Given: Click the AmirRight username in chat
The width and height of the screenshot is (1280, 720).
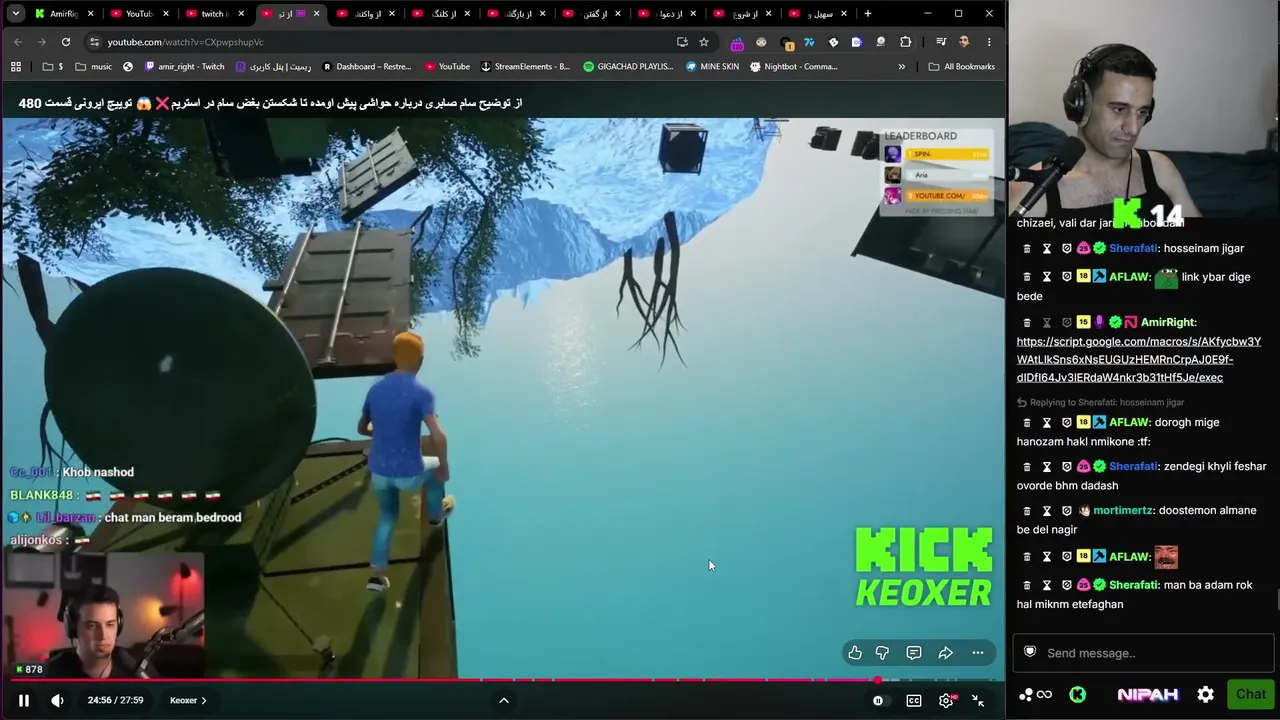Looking at the screenshot, I should [1168, 322].
